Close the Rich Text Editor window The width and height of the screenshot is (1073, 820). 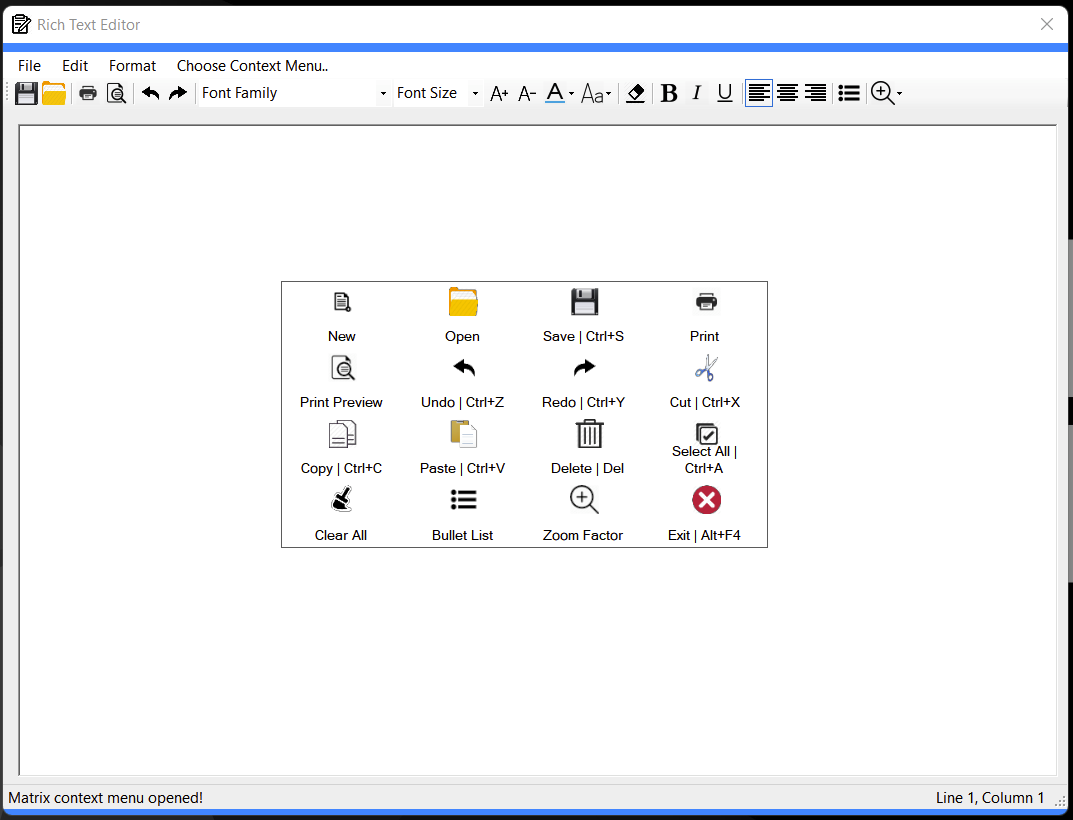pos(1046,25)
